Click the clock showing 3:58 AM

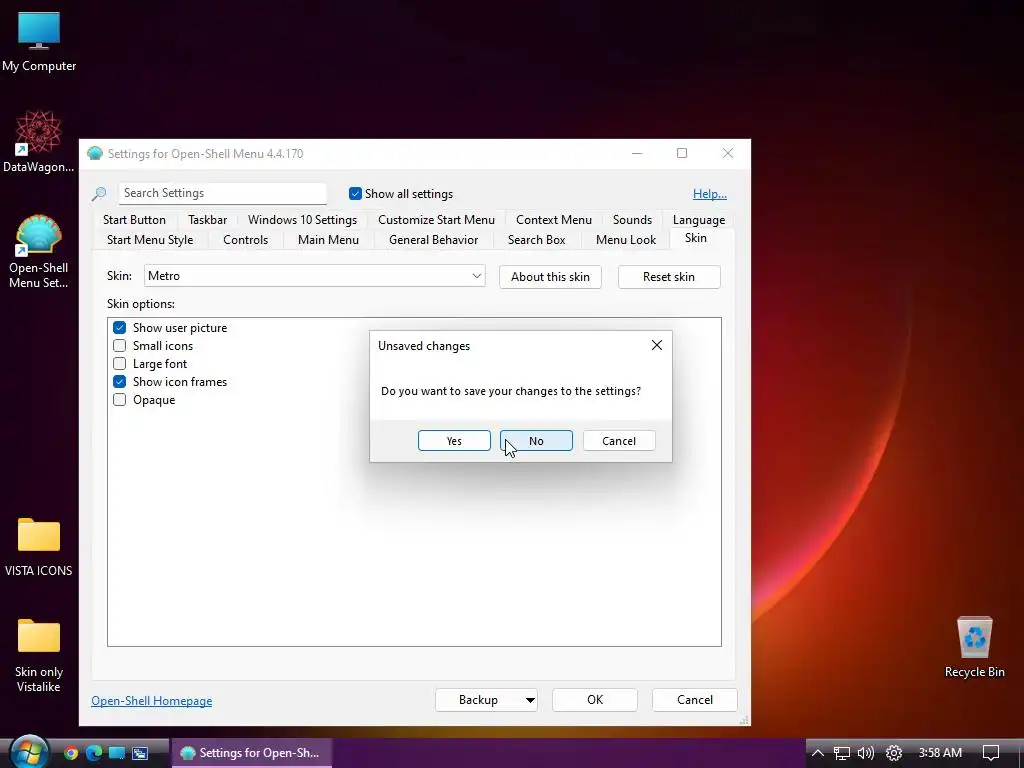click(940, 753)
